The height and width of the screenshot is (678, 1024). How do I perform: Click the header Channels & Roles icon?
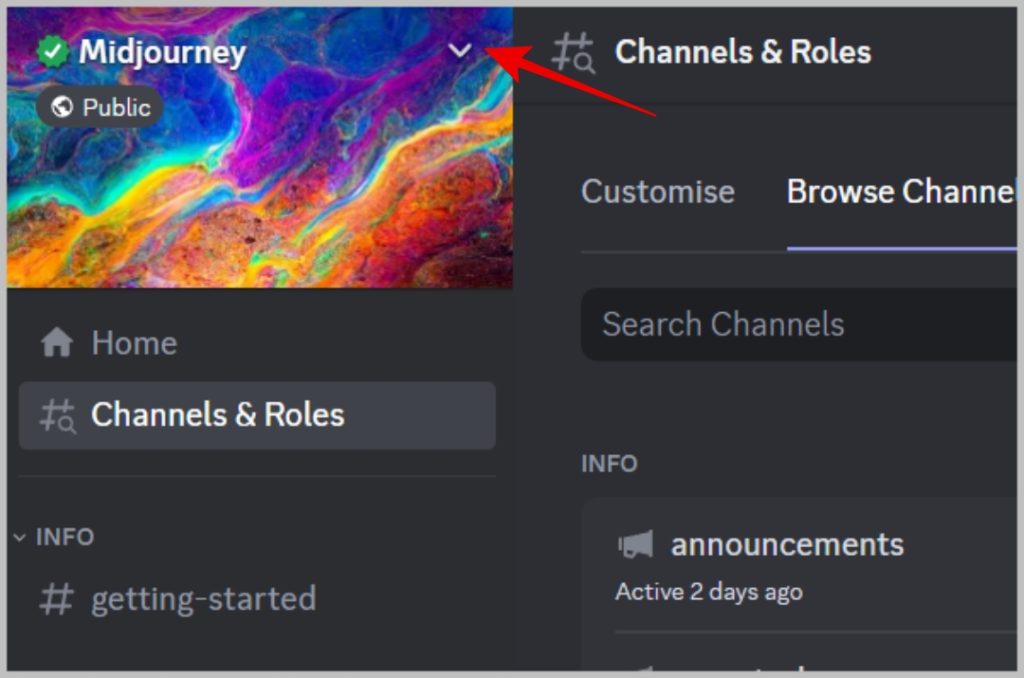coord(574,52)
